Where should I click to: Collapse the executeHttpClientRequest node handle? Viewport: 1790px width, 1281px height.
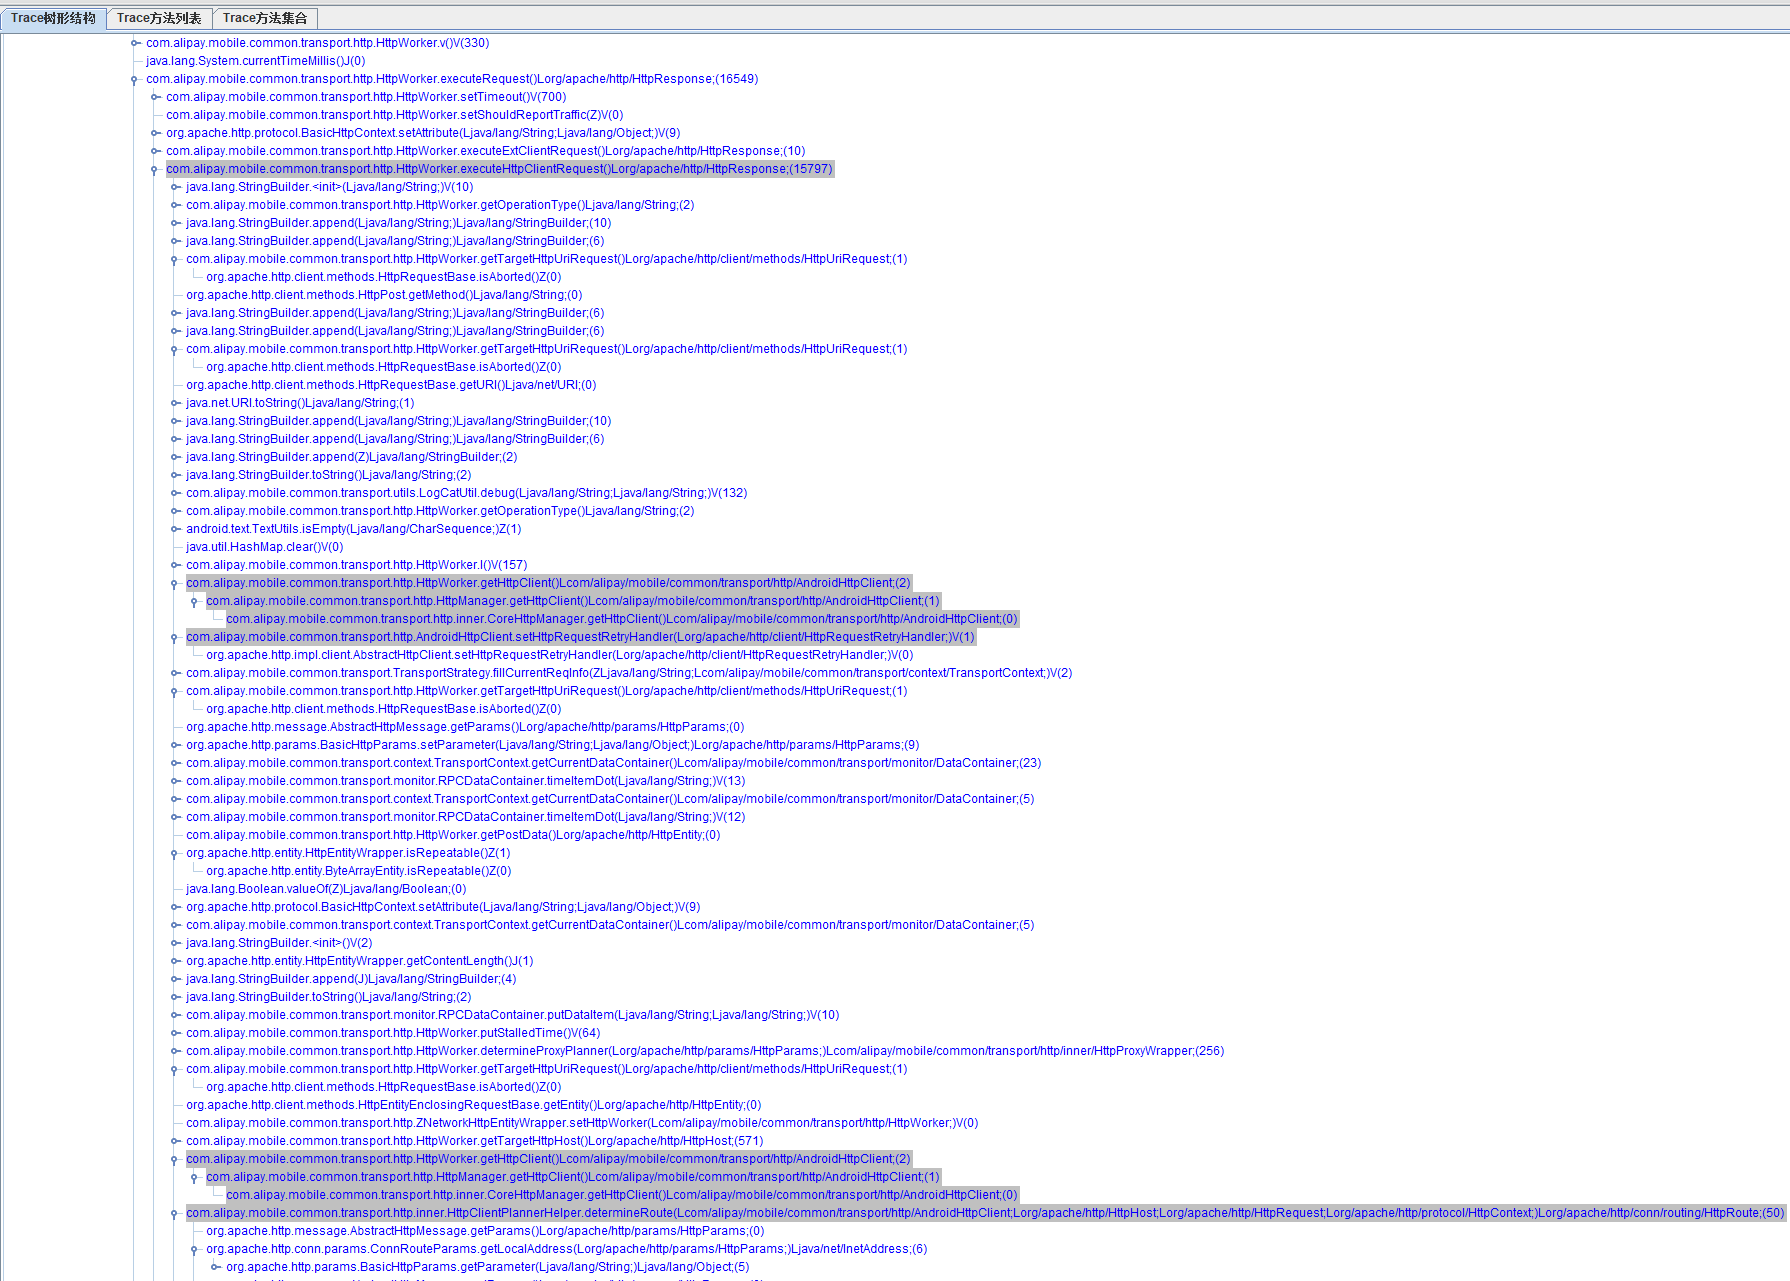[x=155, y=169]
